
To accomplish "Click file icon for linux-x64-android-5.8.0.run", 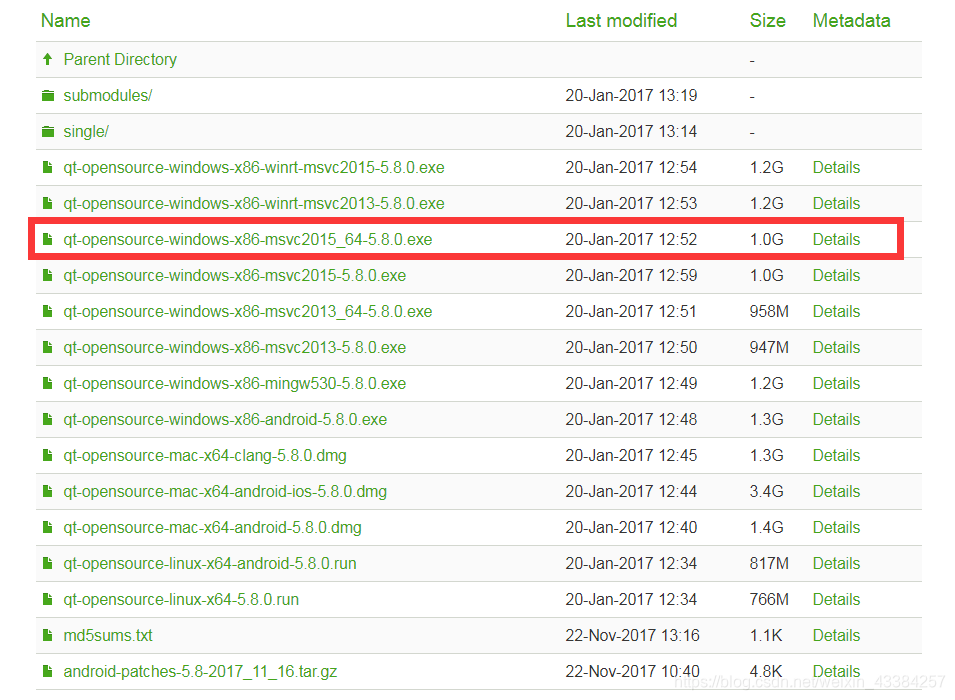I will point(48,563).
